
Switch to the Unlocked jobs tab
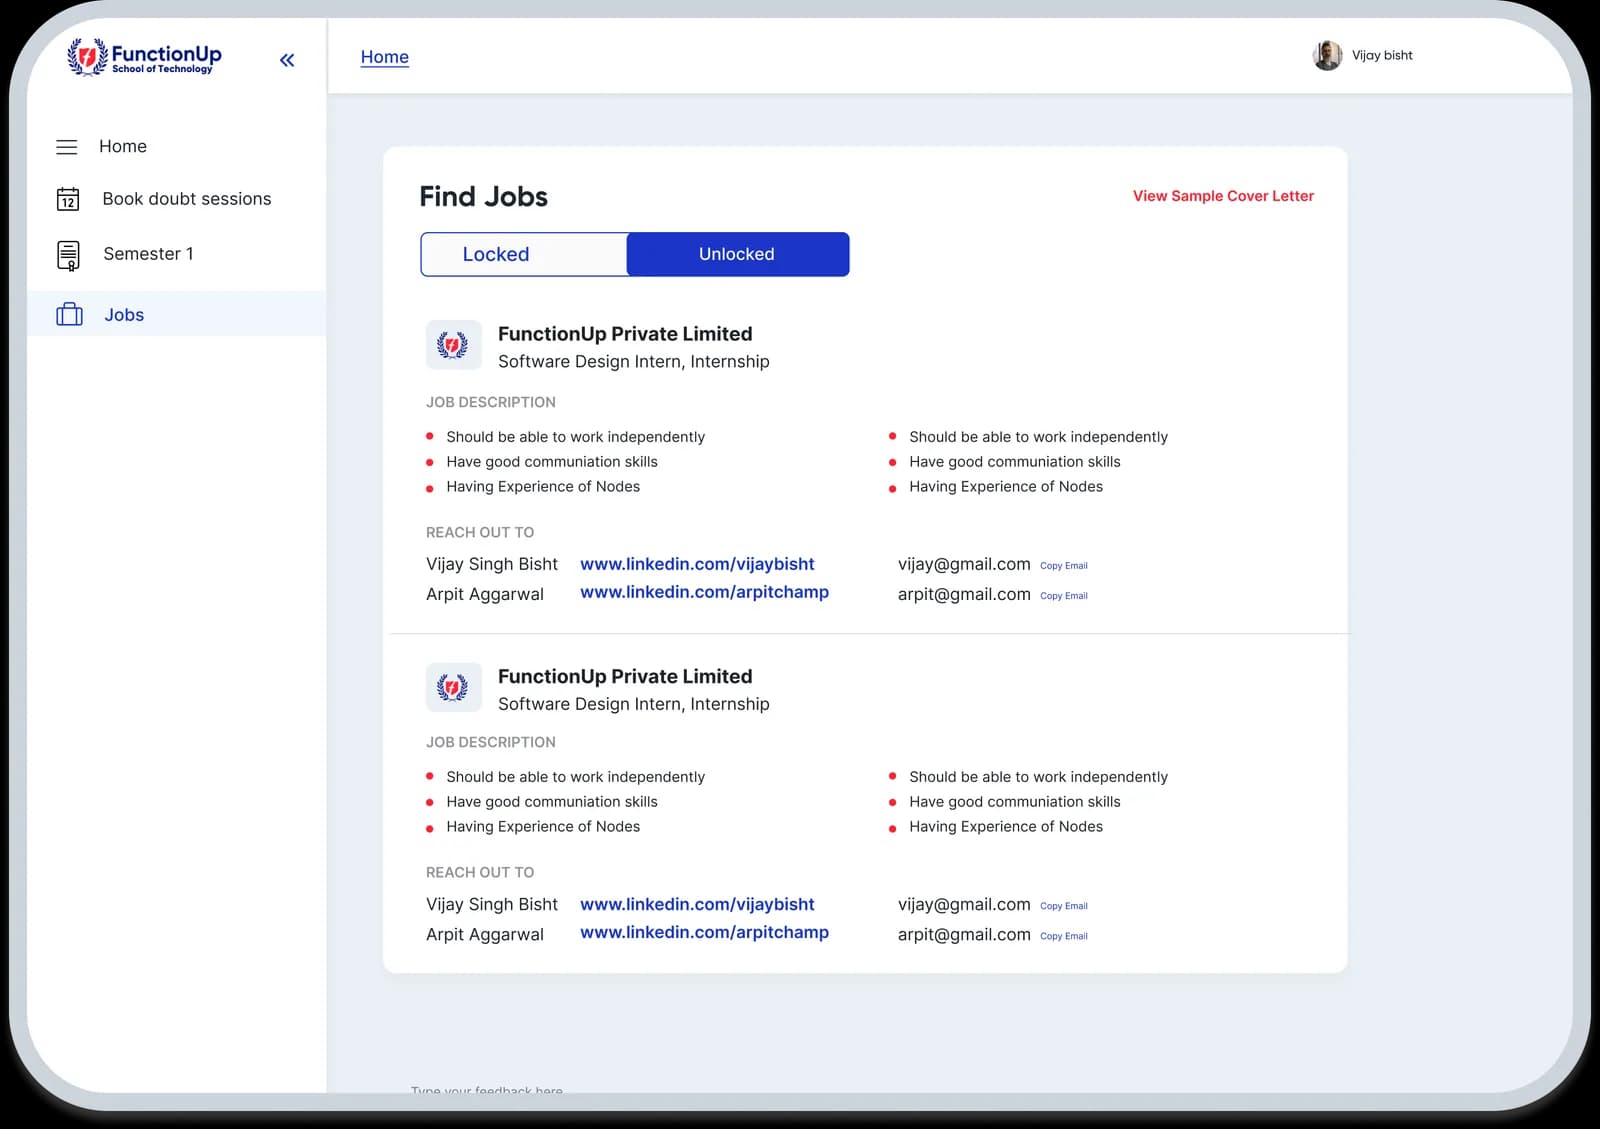tap(738, 254)
